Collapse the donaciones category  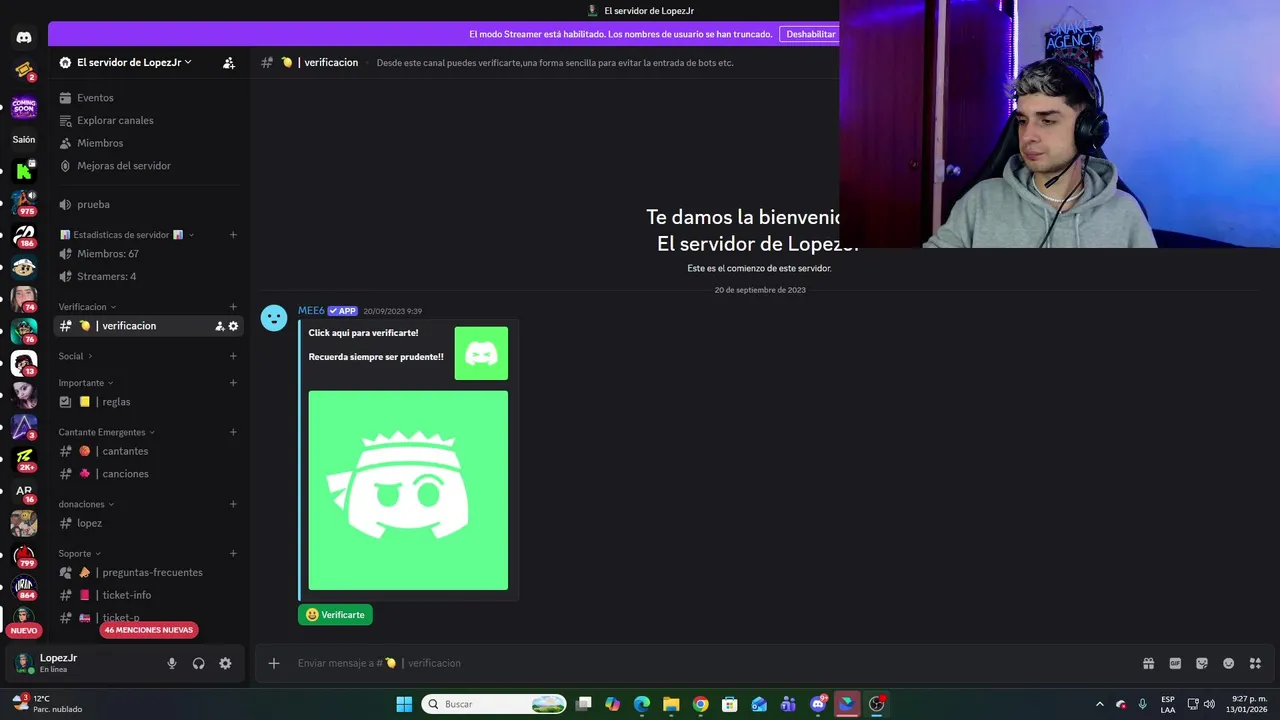[86, 504]
